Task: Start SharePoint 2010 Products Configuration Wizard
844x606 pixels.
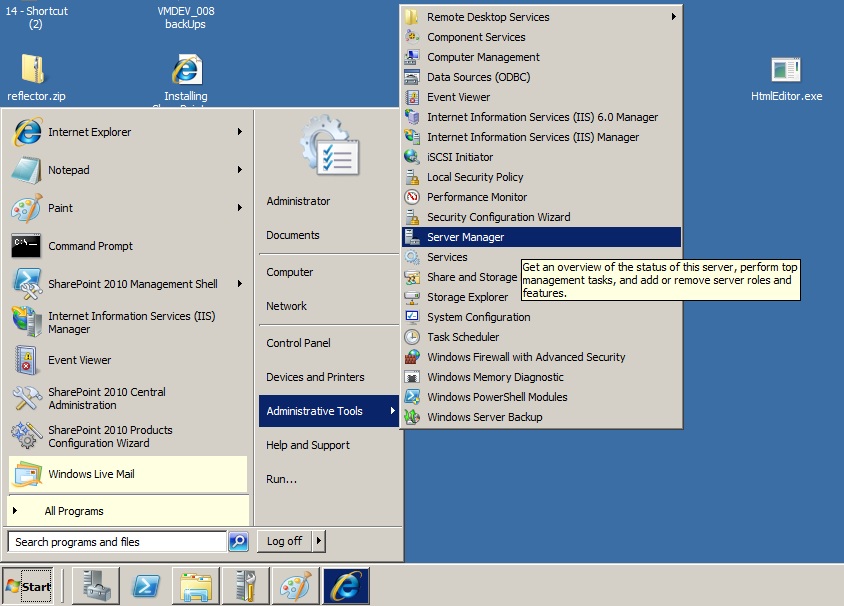Action: pos(127,436)
